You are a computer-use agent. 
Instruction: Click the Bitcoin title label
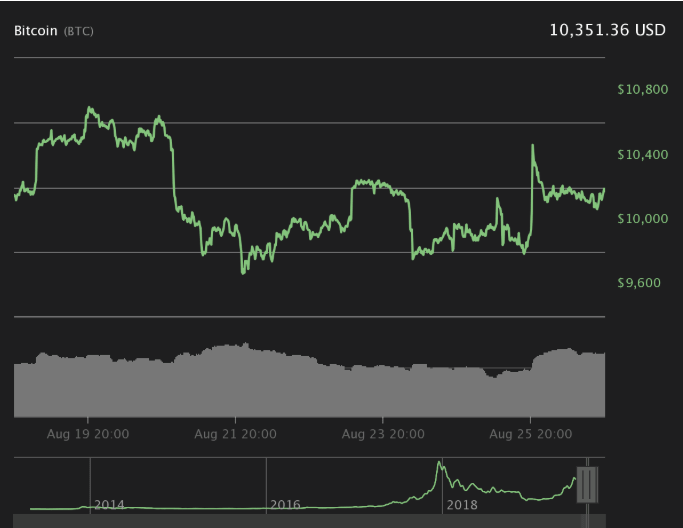pos(36,31)
